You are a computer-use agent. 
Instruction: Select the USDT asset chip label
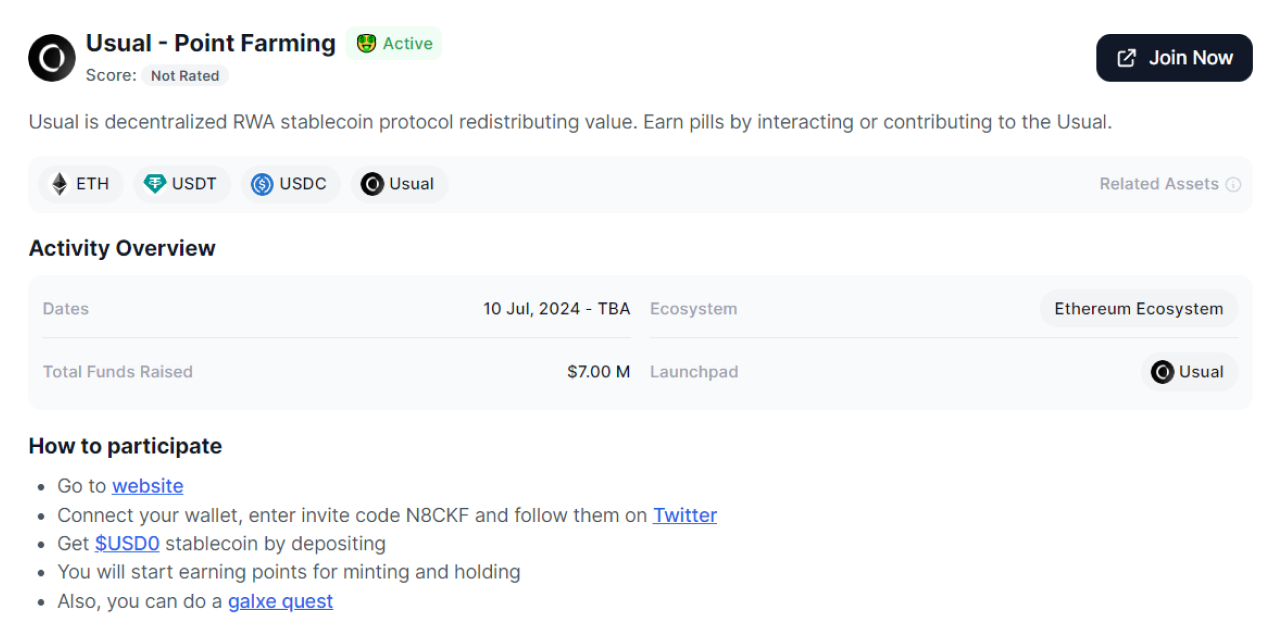point(194,184)
